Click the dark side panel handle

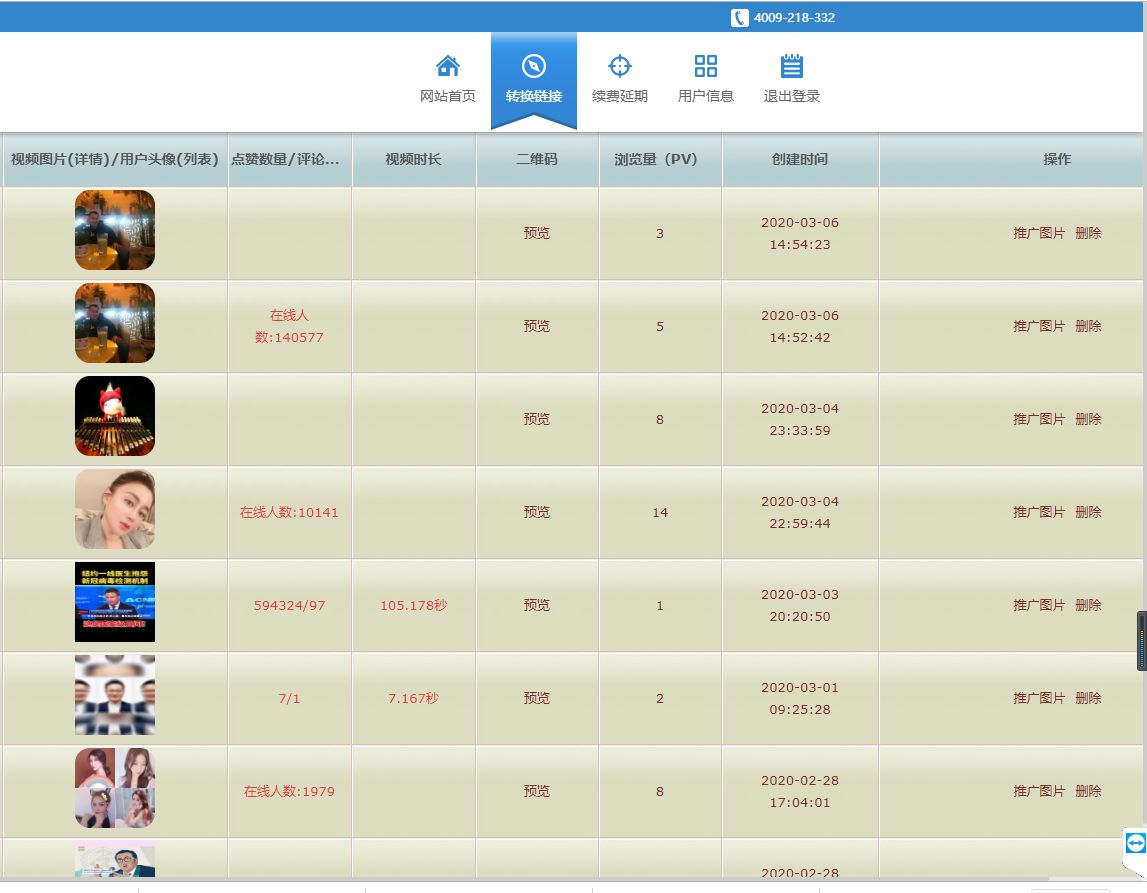[x=1141, y=641]
